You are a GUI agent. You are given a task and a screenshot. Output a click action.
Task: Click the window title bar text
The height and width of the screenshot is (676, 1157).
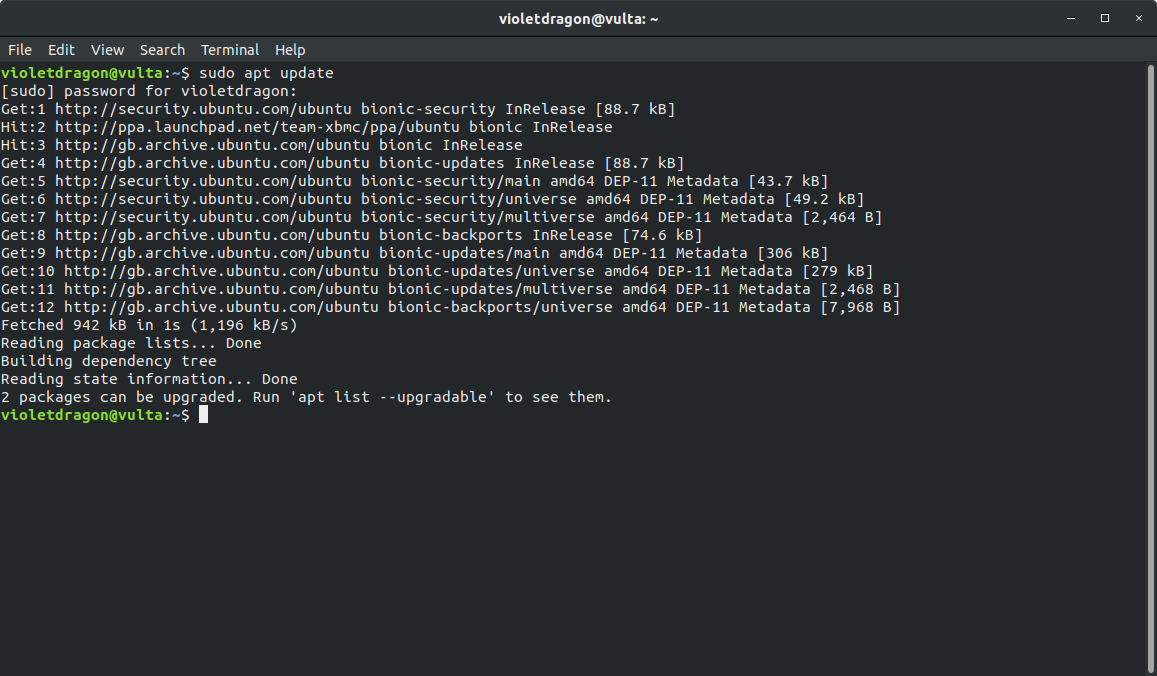click(578, 18)
